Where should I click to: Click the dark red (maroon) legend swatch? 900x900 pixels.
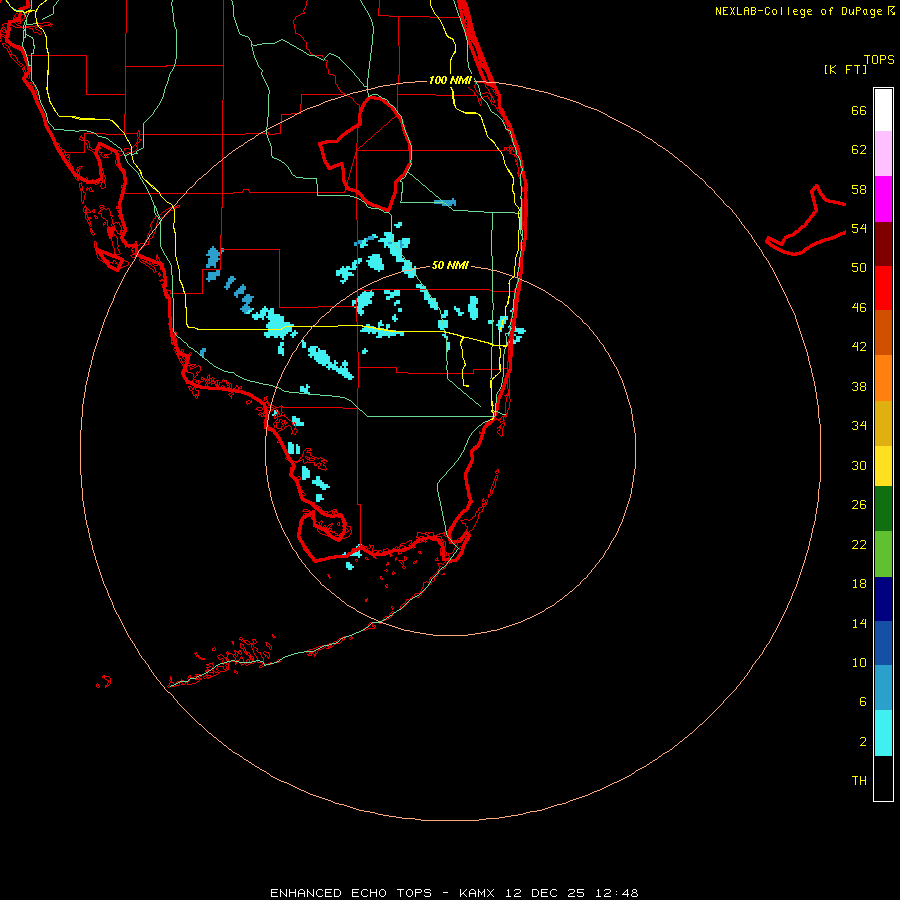883,243
